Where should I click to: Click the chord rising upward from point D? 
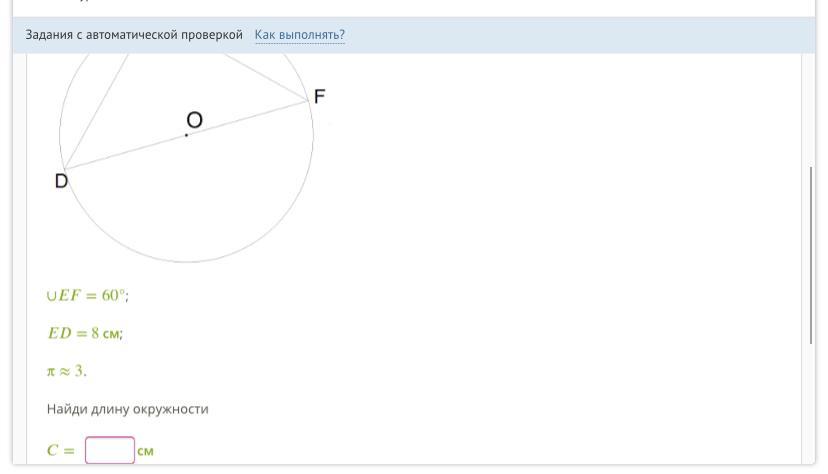pos(96,110)
